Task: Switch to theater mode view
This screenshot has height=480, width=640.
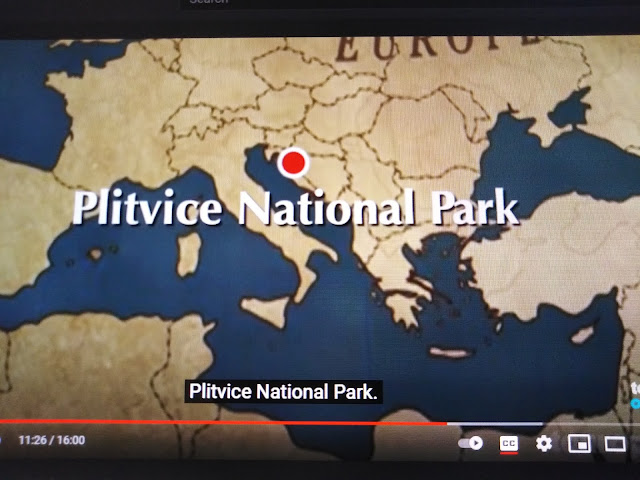Action: click(615, 444)
